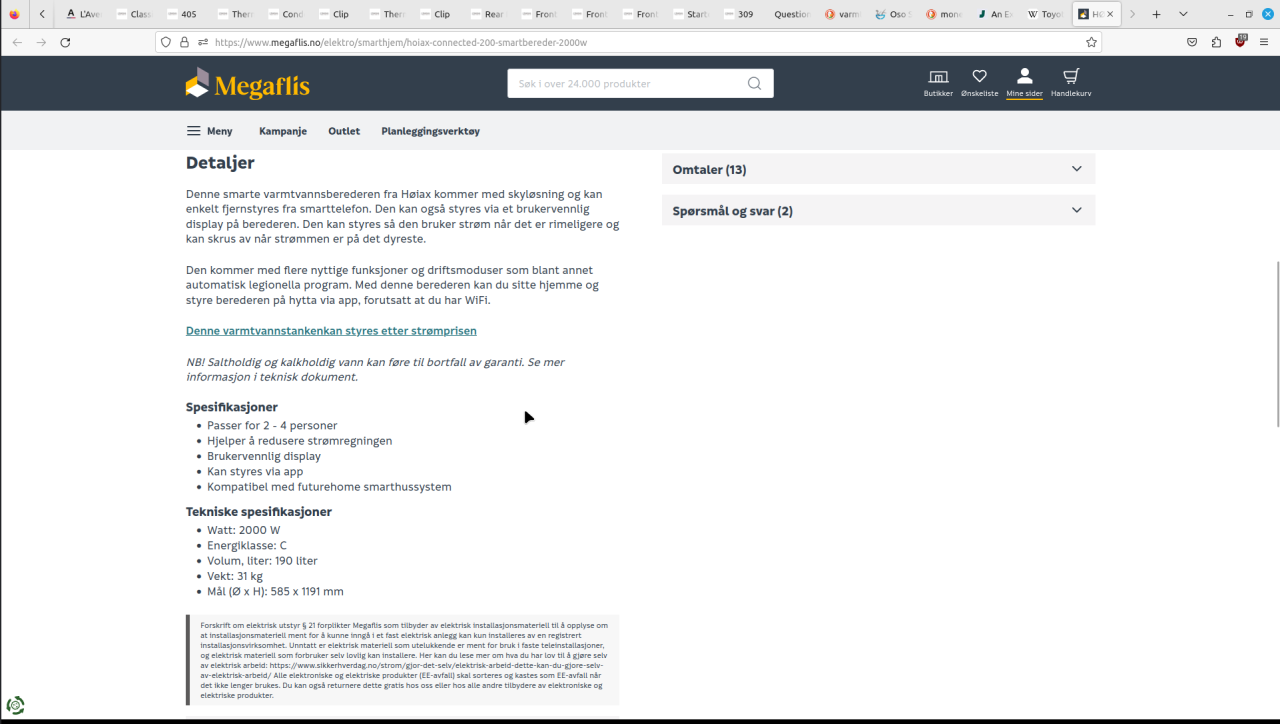Open the Outlet page
The image size is (1280, 724).
click(344, 131)
